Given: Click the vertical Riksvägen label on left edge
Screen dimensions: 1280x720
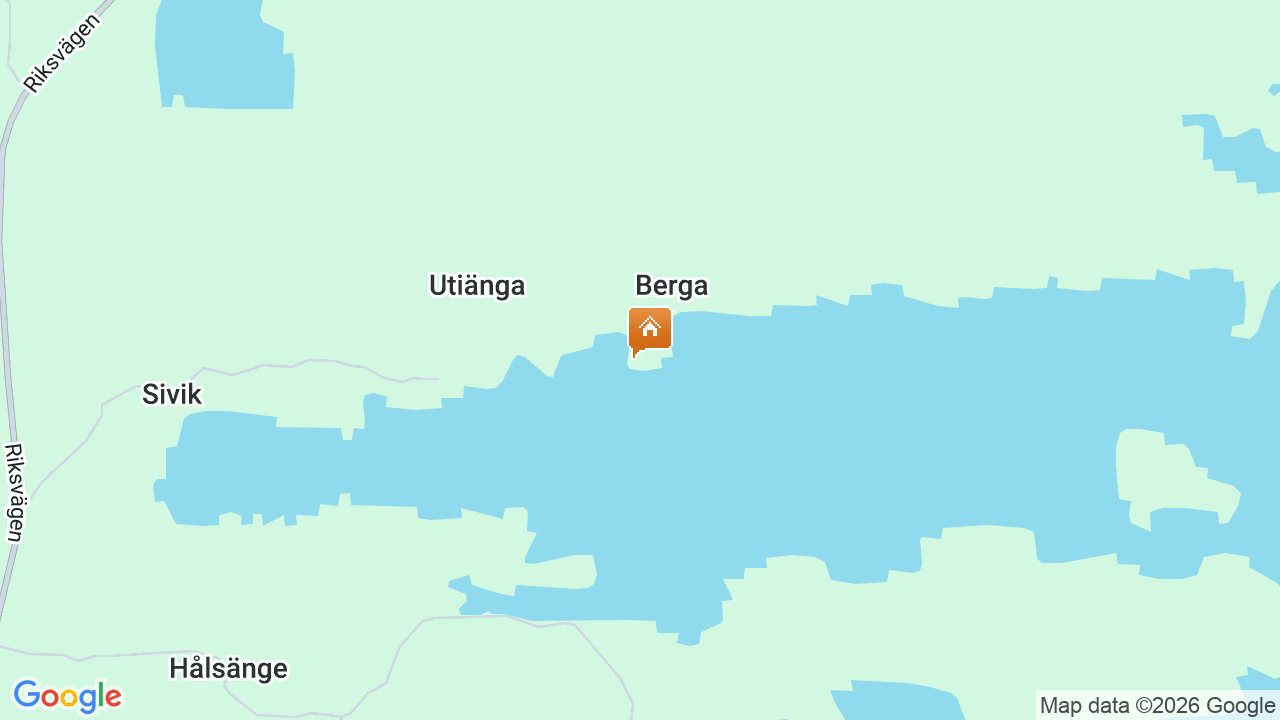Looking at the screenshot, I should pos(14,493).
